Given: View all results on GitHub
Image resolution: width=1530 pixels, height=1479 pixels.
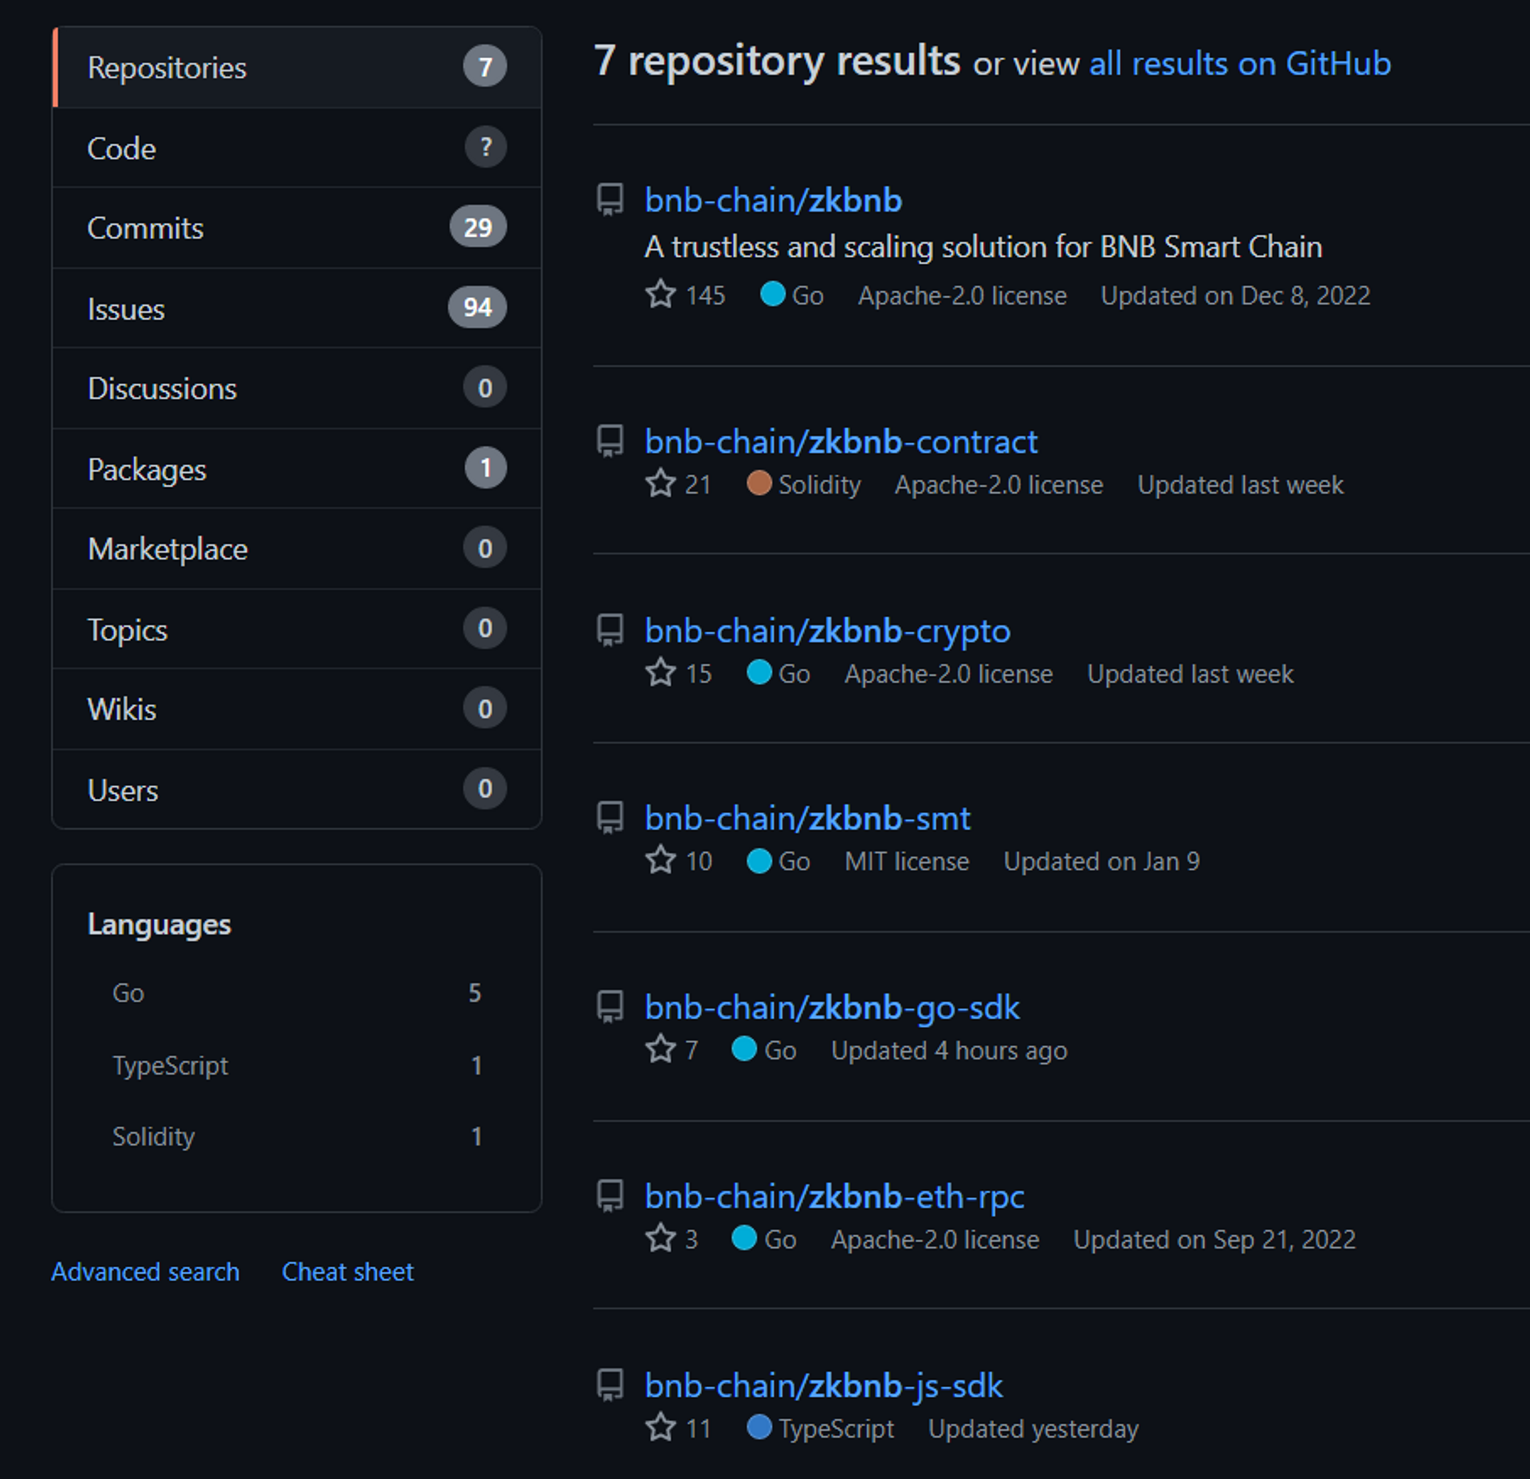Looking at the screenshot, I should coord(1239,64).
